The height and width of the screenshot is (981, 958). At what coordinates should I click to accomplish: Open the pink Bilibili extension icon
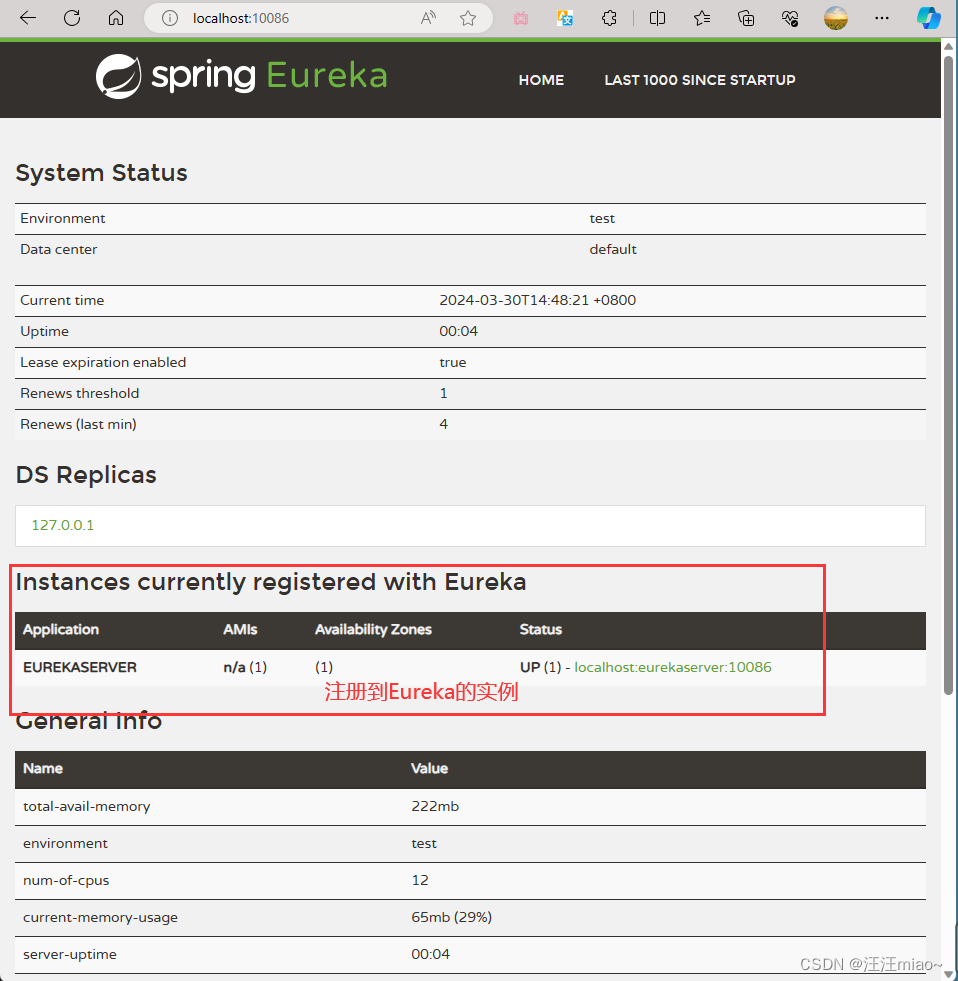click(x=521, y=19)
